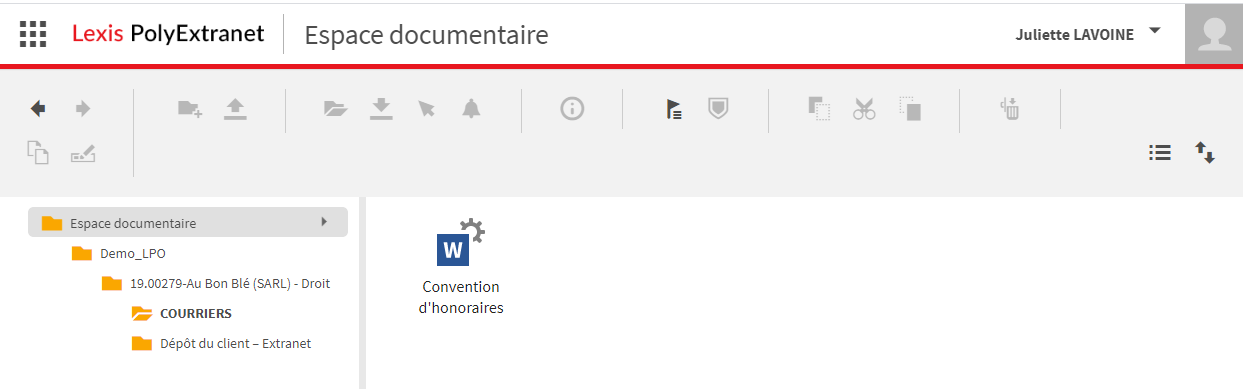1243x389 pixels.
Task: Click the cursor pointer toolbar icon
Action: click(427, 109)
